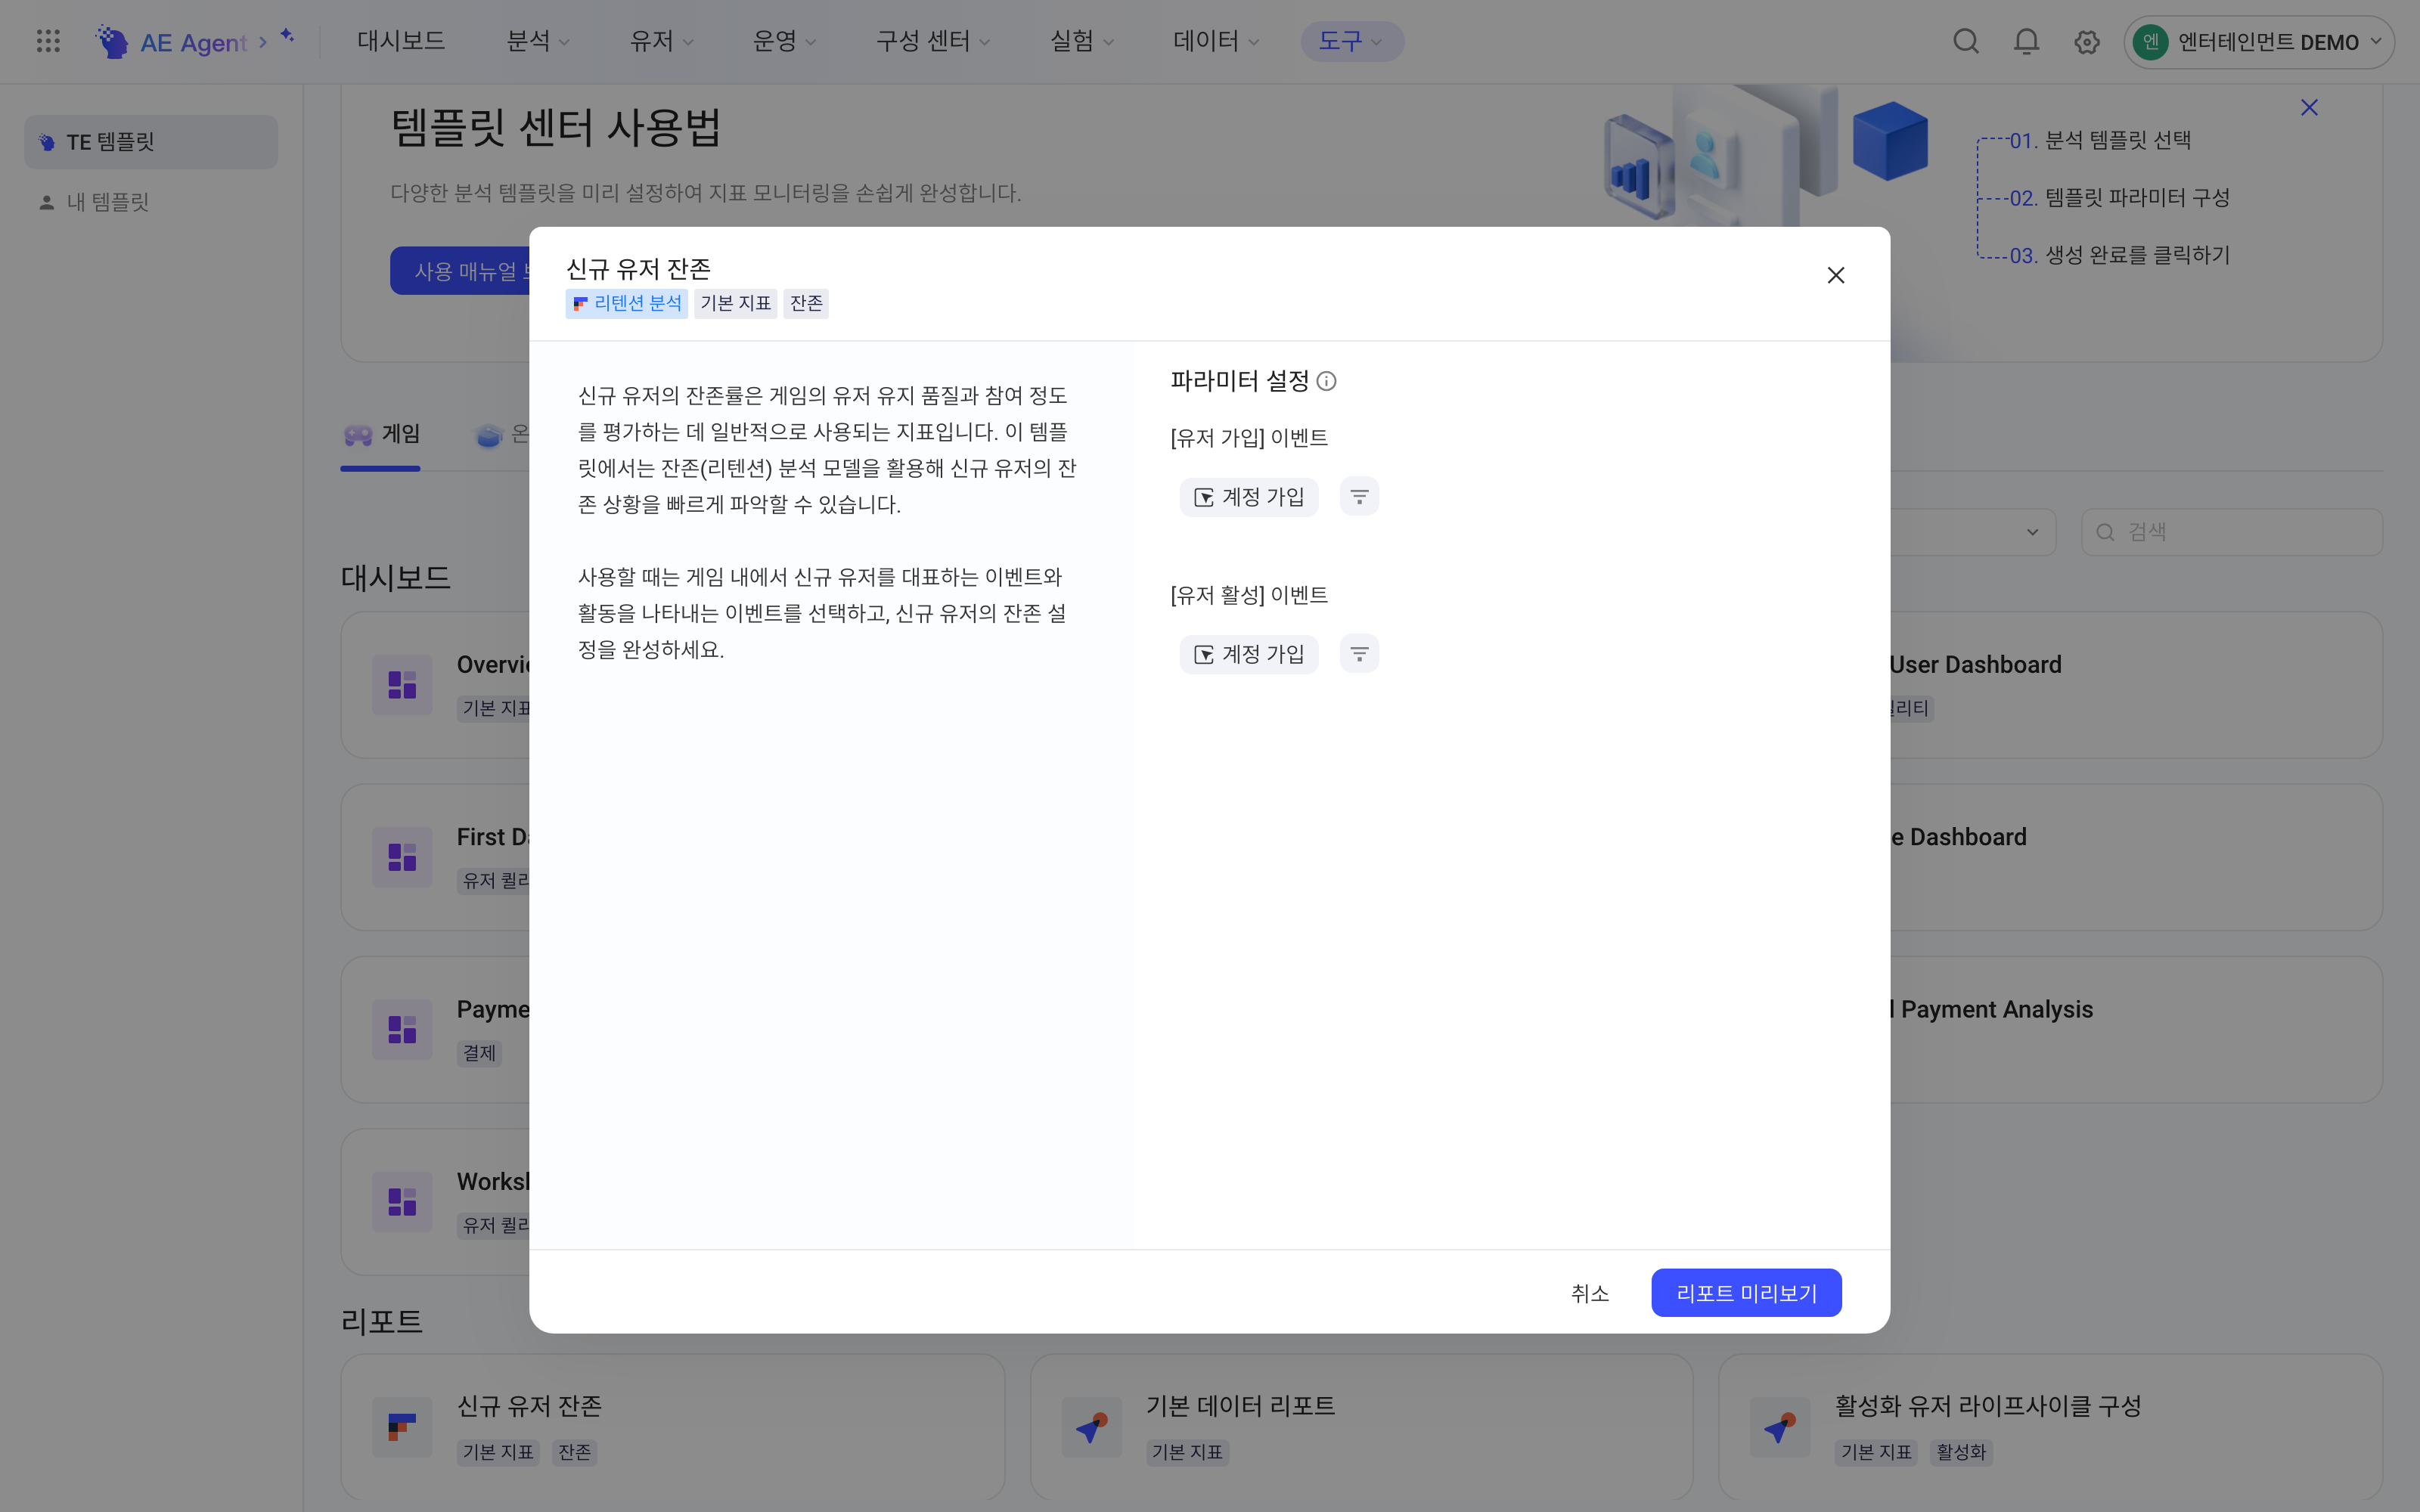Expand the 구성 센터 menu
Viewport: 2420px width, 1512px height.
pos(933,42)
